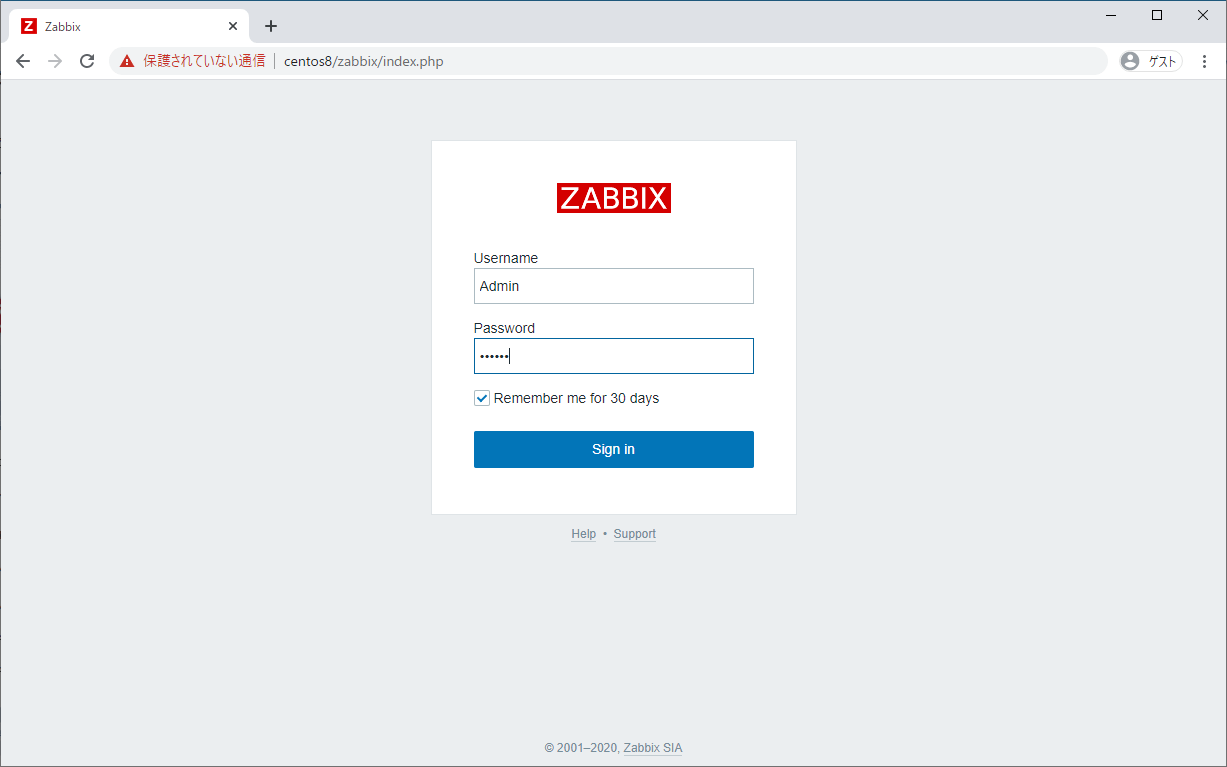1227x767 pixels.
Task: Select the Zabbix browser tab
Action: click(129, 26)
